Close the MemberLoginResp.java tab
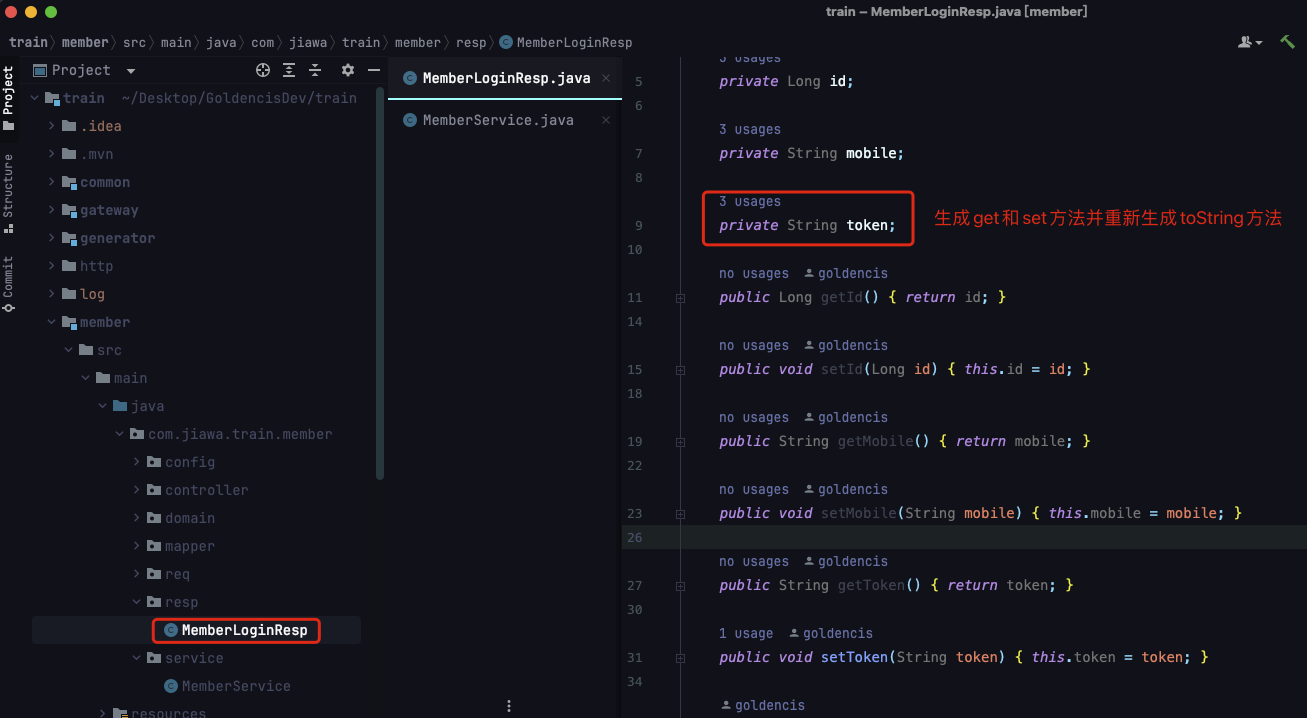Viewport: 1307px width, 718px height. [606, 78]
